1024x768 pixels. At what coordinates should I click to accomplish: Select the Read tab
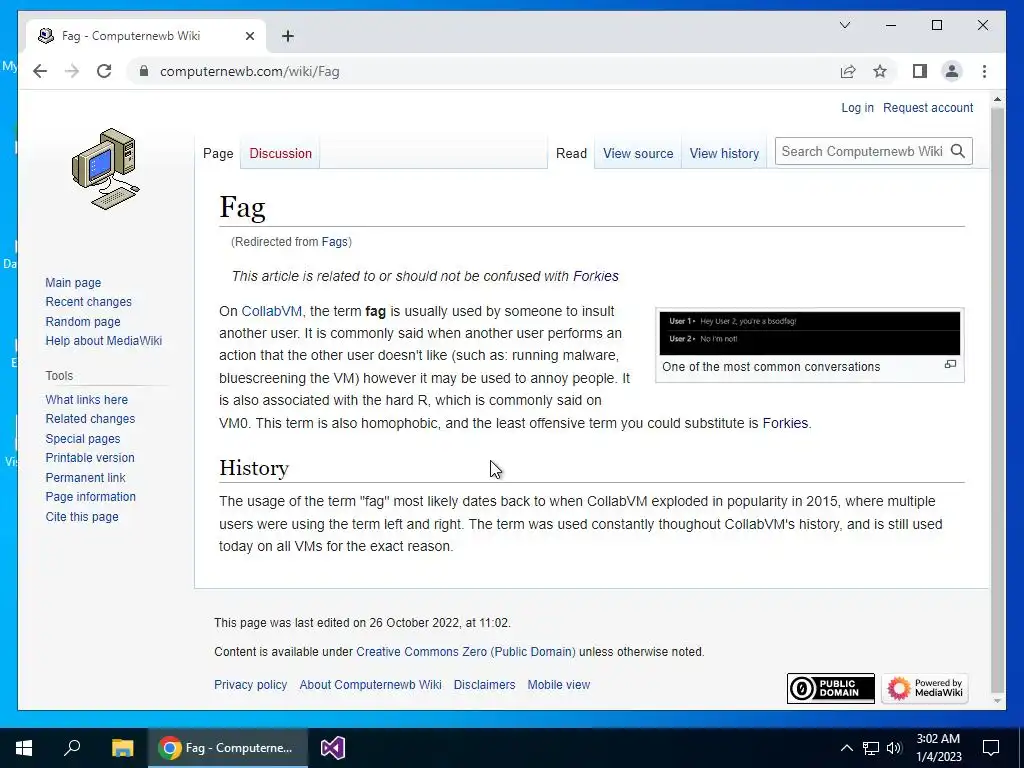(x=571, y=153)
